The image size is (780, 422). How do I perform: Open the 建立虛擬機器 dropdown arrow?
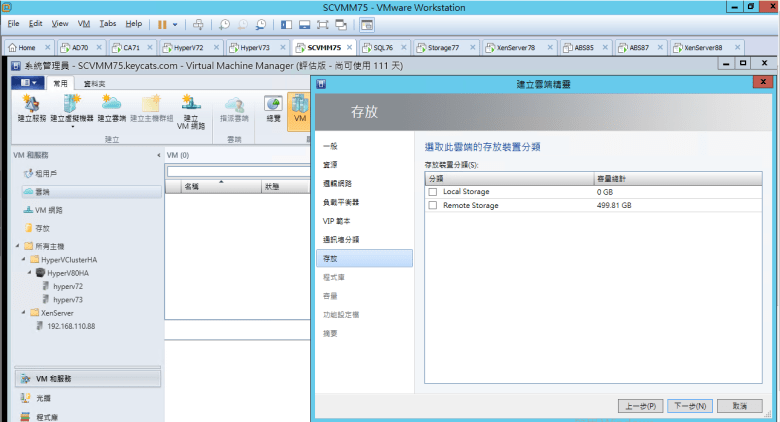pos(72,127)
